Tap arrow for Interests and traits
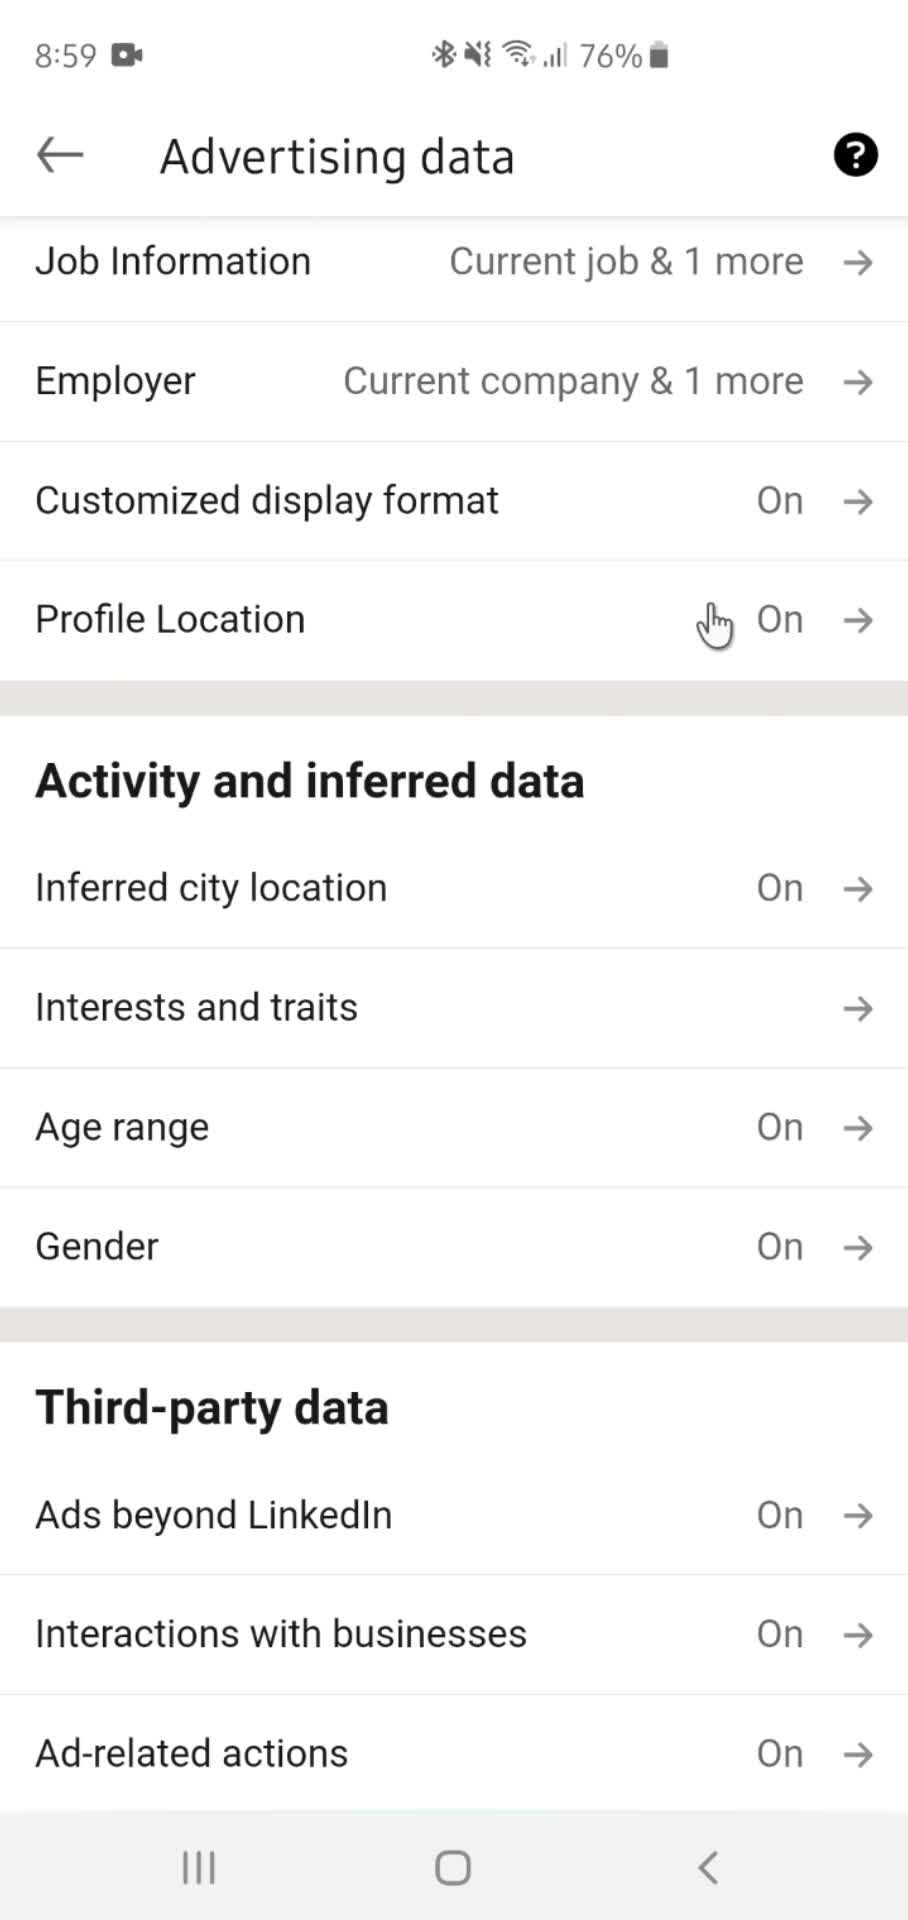The height and width of the screenshot is (1920, 908). [858, 1008]
